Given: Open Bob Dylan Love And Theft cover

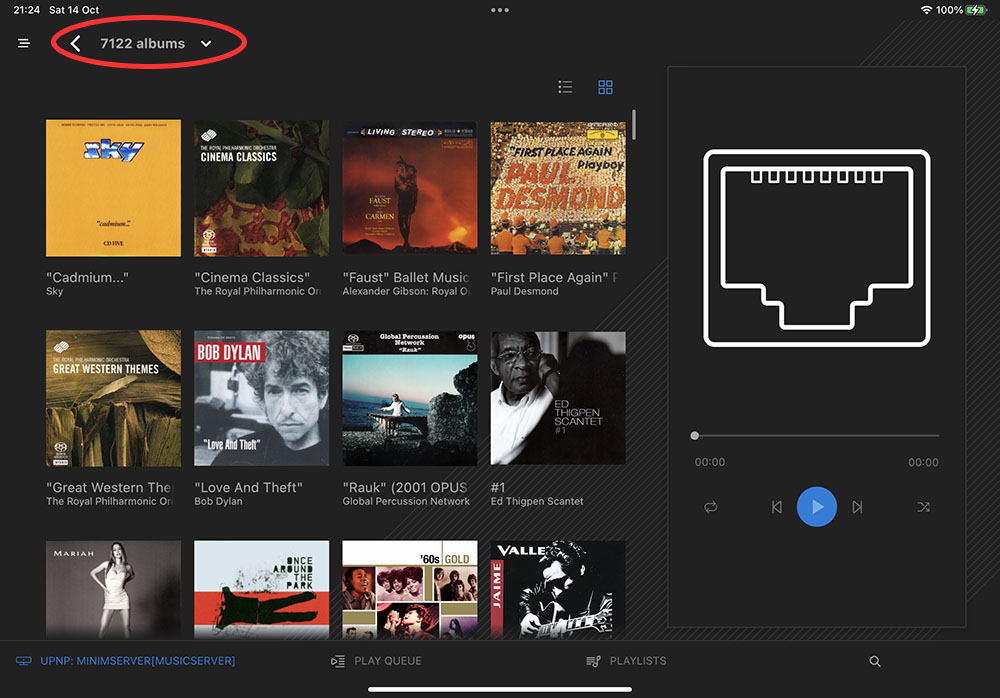Looking at the screenshot, I should click(261, 398).
